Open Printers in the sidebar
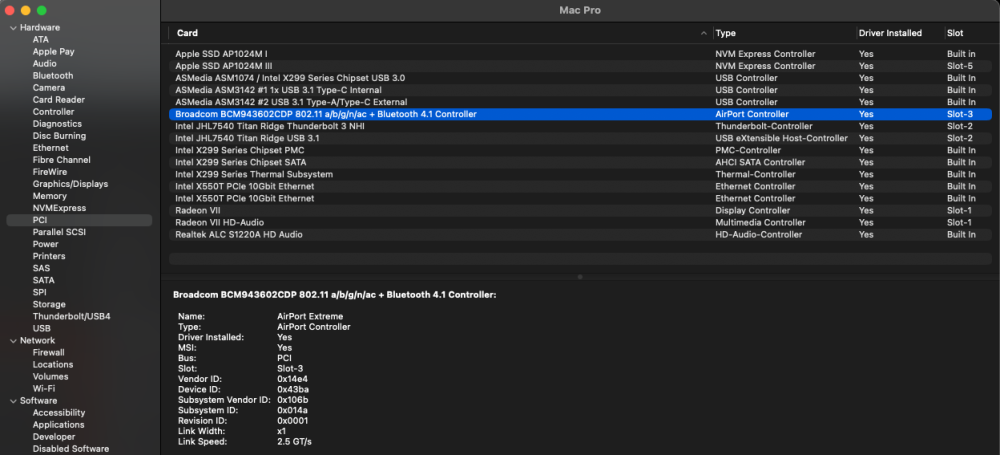1000x455 pixels. 49,257
